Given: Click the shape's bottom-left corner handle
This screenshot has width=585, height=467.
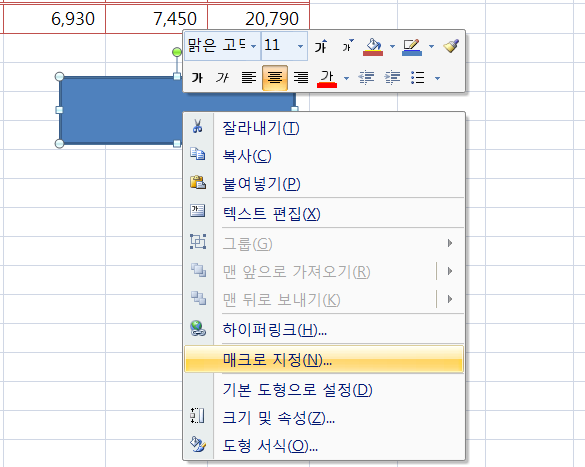Looking at the screenshot, I should pyautogui.click(x=59, y=144).
